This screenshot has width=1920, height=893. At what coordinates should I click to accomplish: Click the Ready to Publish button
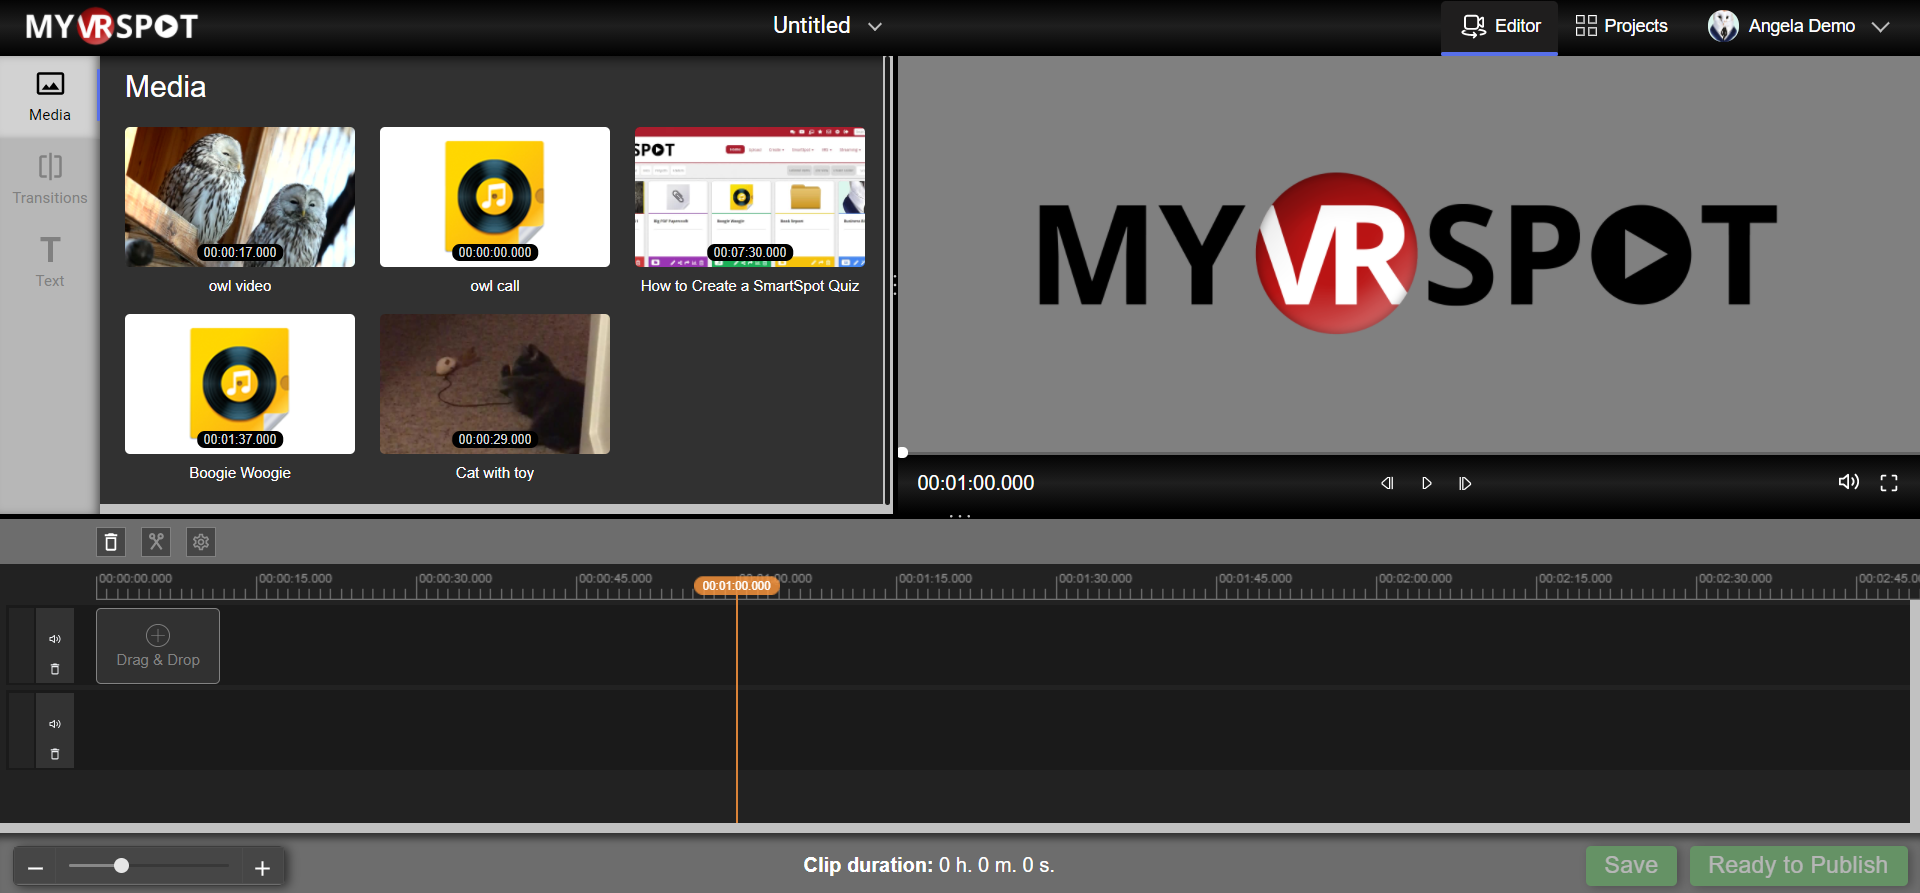pyautogui.click(x=1798, y=866)
